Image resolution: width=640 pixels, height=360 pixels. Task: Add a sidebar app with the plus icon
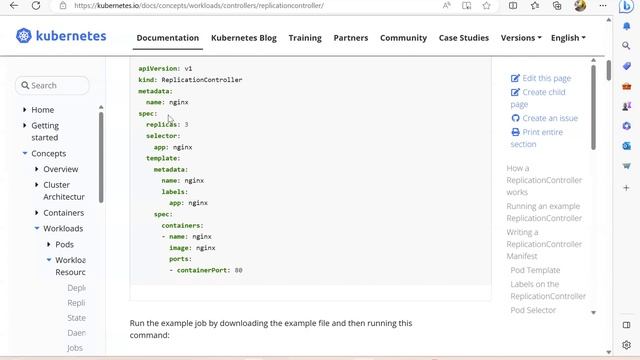[627, 188]
